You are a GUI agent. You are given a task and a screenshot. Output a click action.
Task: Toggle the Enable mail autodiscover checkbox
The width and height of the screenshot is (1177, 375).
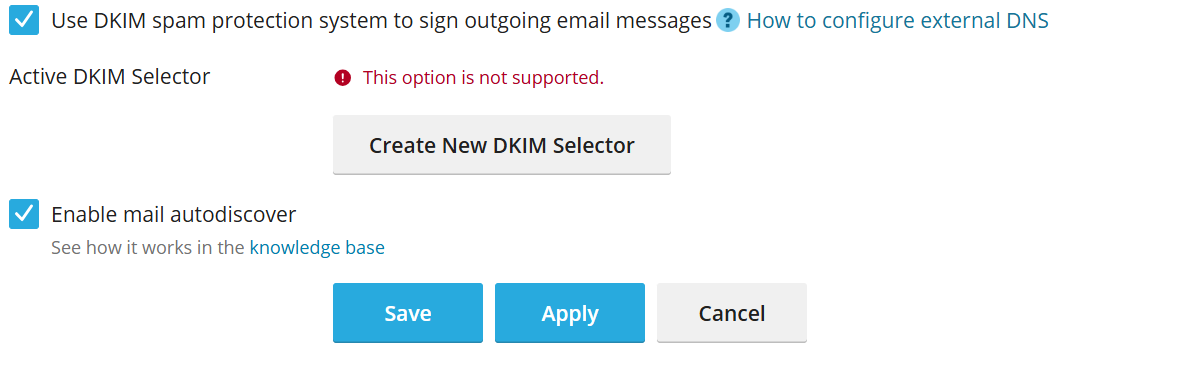[24, 214]
